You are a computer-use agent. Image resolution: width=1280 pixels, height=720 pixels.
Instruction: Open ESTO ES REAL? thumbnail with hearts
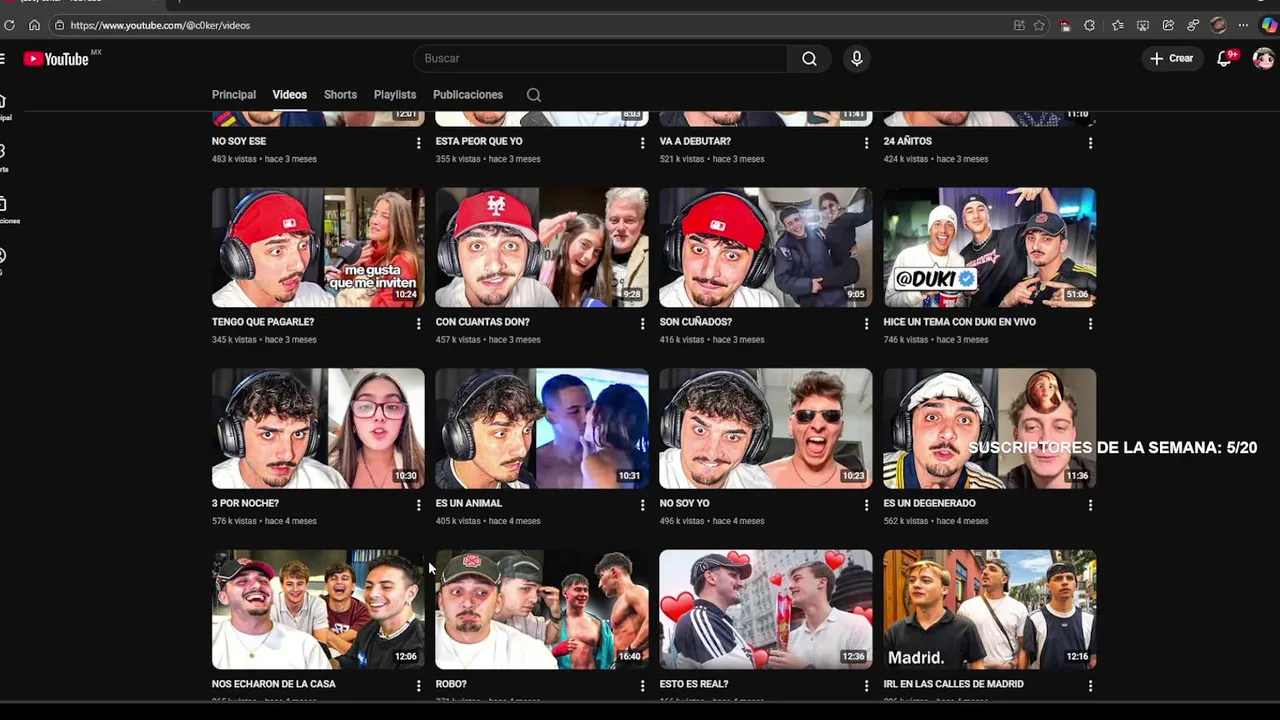pos(766,609)
